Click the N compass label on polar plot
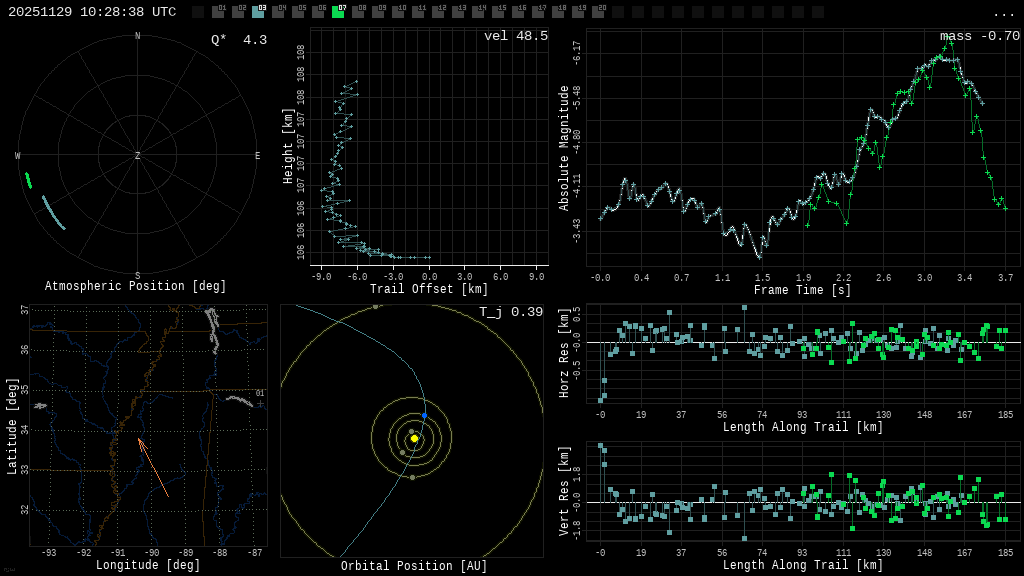Screen dimensions: 1024x576 tap(138, 37)
